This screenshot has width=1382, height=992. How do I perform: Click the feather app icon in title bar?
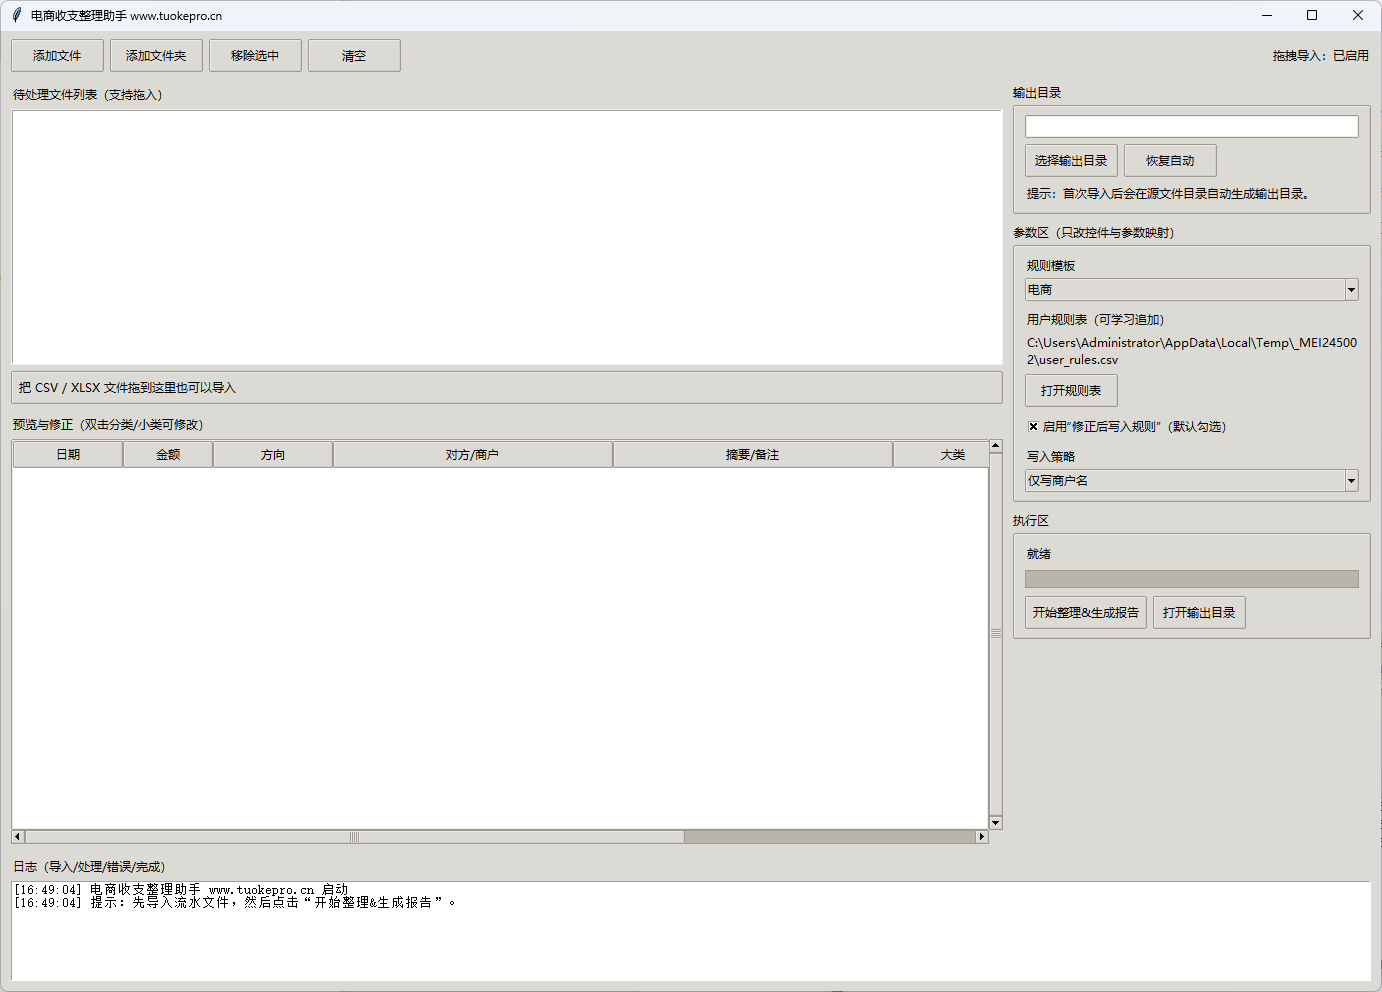click(x=16, y=15)
